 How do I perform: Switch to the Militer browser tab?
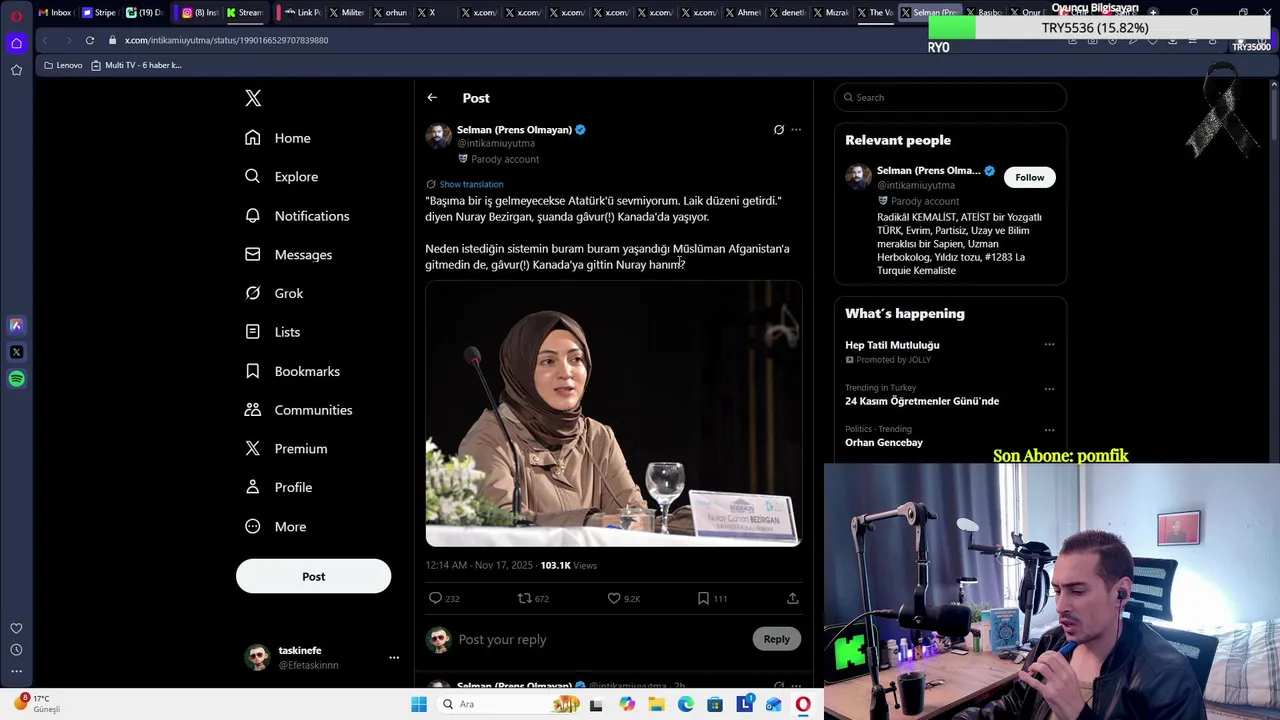(x=346, y=13)
